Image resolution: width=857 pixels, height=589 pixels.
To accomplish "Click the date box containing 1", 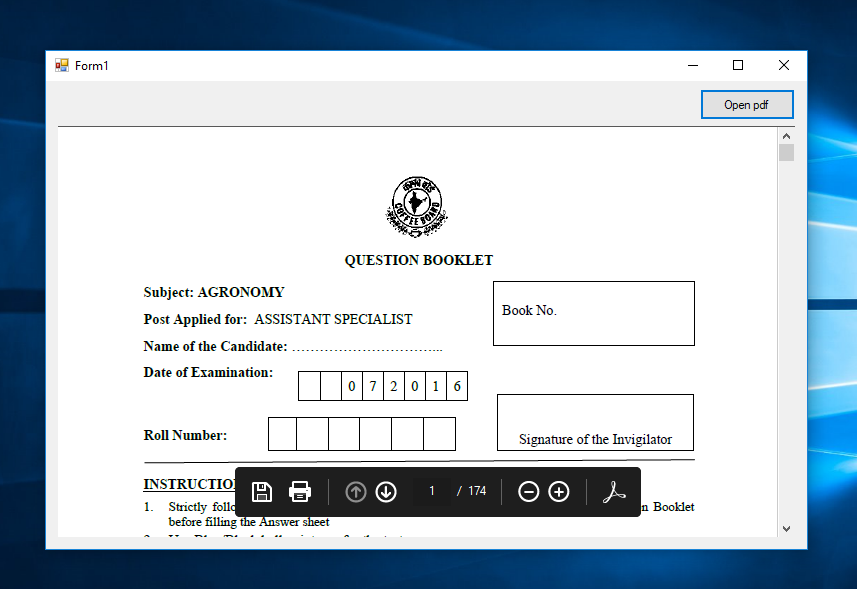I will 436,386.
